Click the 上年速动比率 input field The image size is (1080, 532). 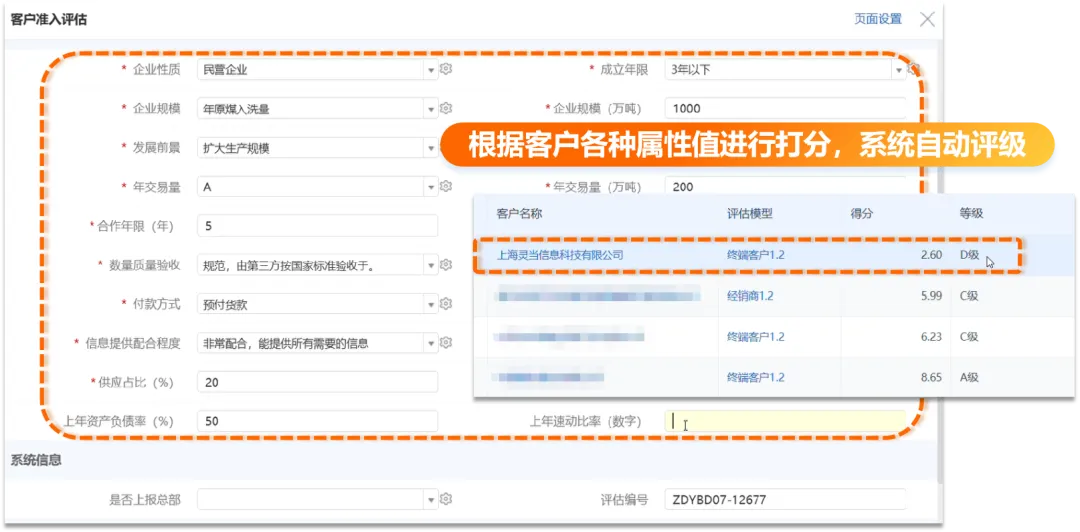click(x=785, y=421)
